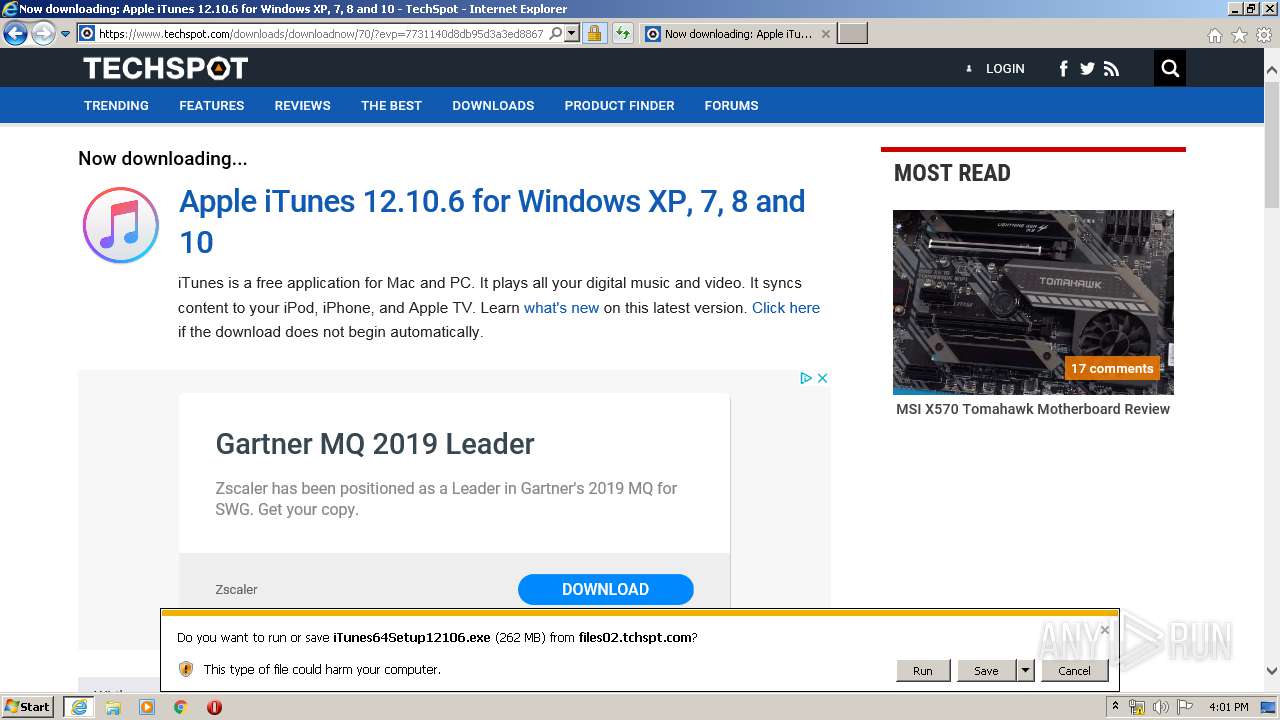Close the ad with the X icon

(x=822, y=378)
